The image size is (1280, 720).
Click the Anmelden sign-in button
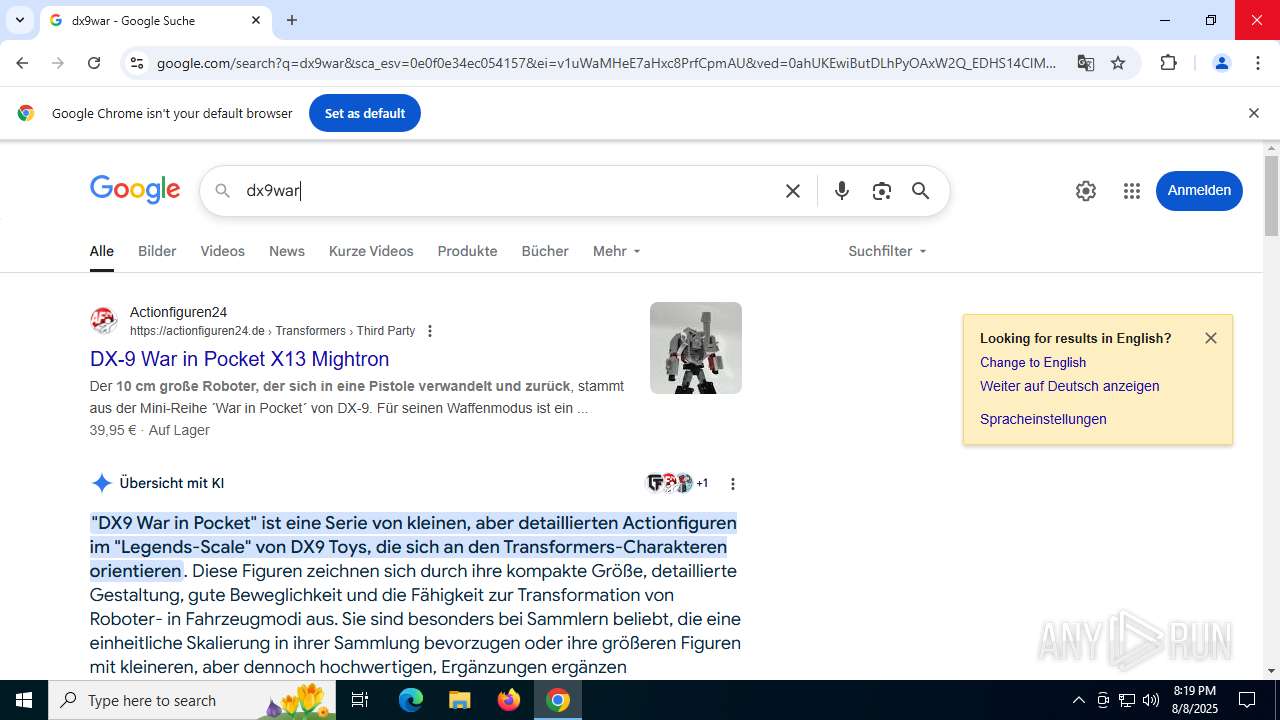point(1199,191)
